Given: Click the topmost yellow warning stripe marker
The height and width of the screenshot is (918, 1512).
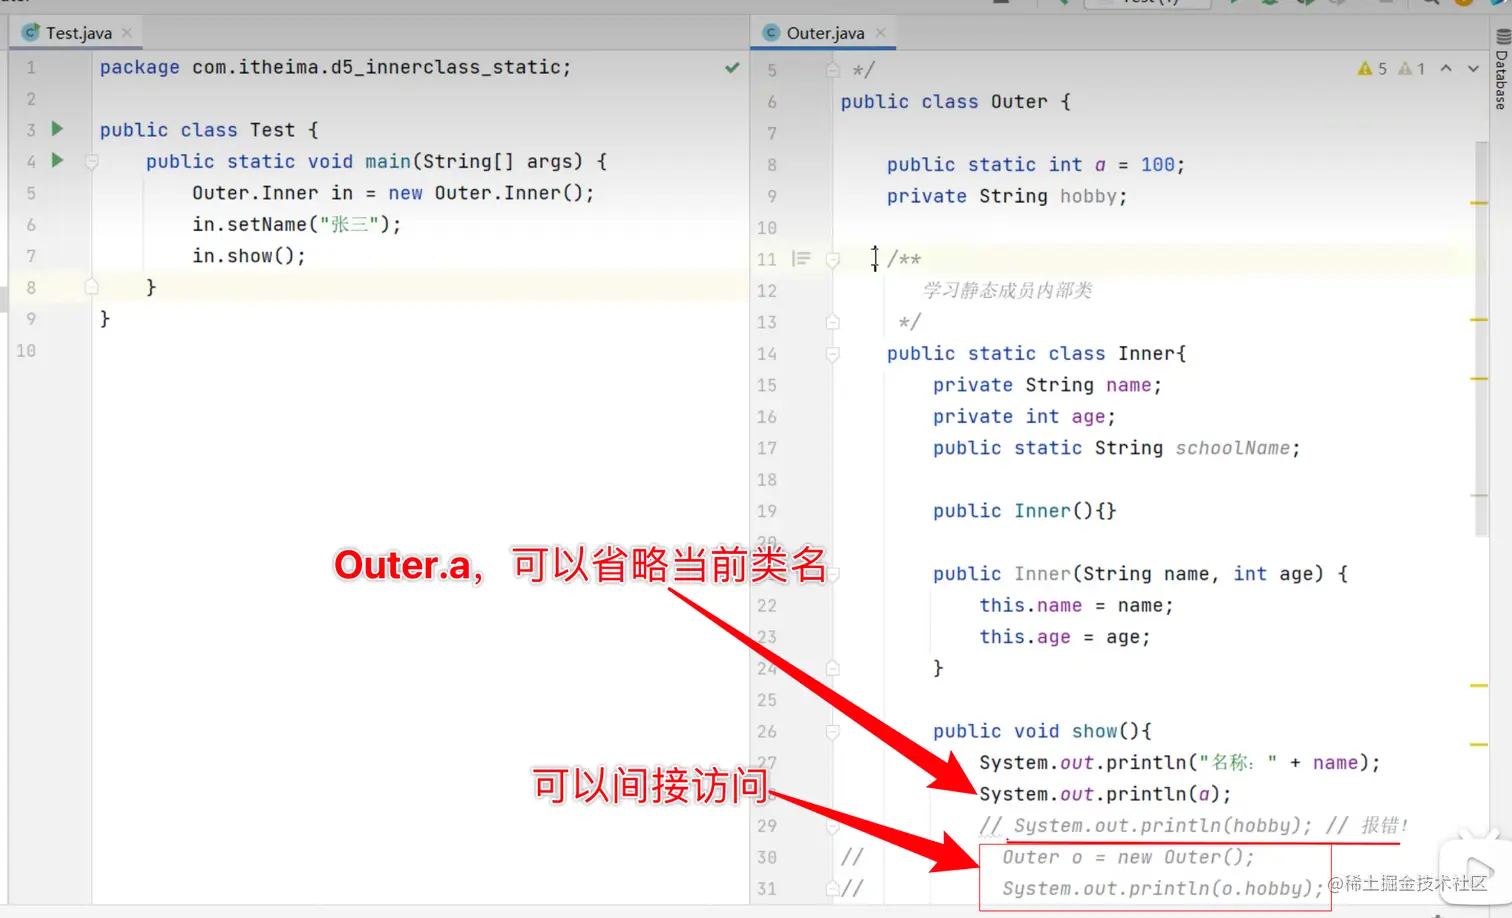Looking at the screenshot, I should [x=1479, y=203].
